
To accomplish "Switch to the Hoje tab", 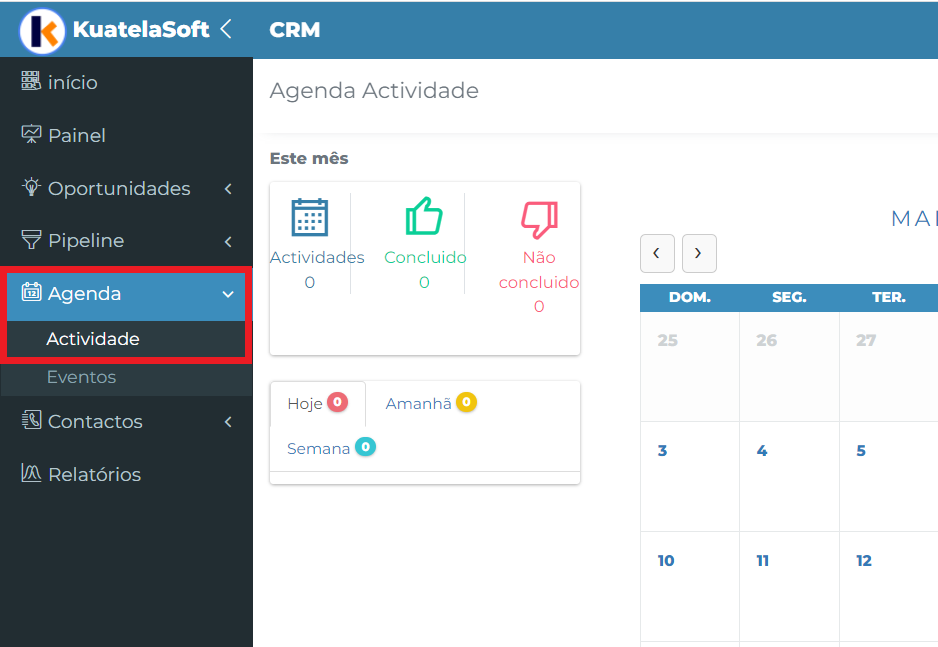I will (x=318, y=404).
